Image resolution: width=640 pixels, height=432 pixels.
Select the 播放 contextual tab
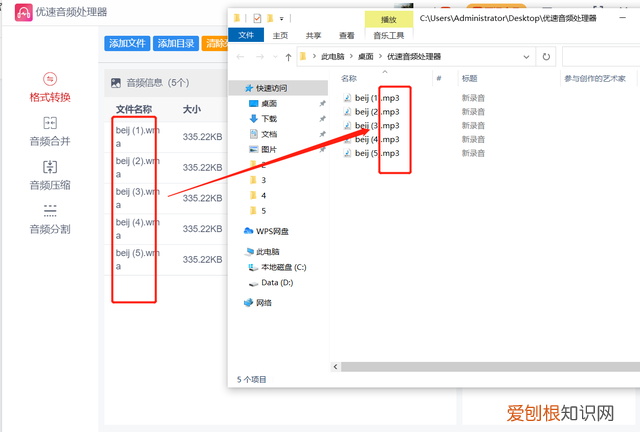click(x=389, y=19)
